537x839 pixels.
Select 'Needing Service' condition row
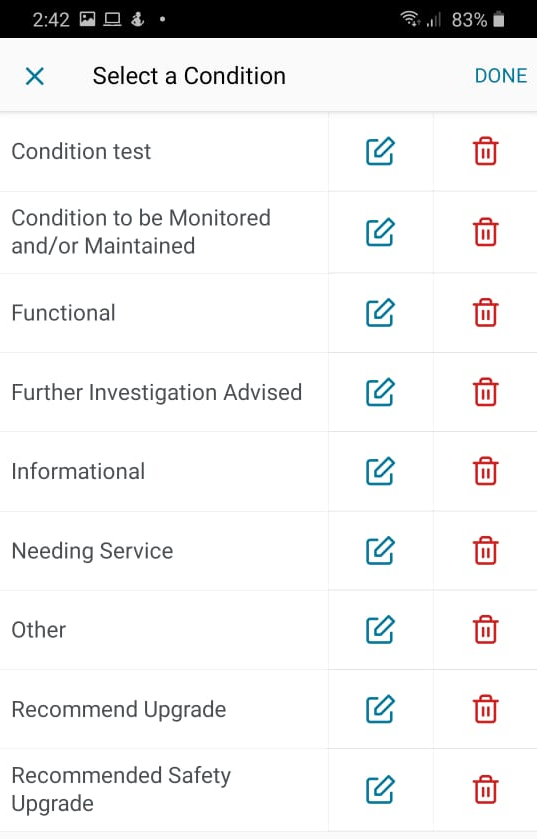click(164, 551)
